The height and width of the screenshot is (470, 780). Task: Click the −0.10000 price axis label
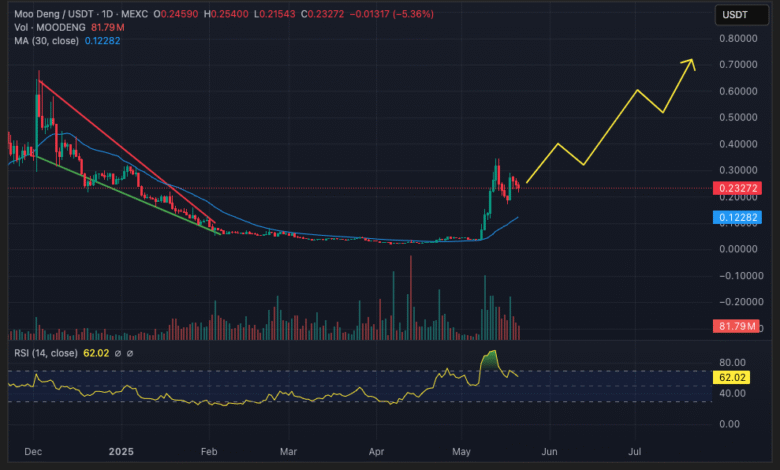[x=741, y=276]
